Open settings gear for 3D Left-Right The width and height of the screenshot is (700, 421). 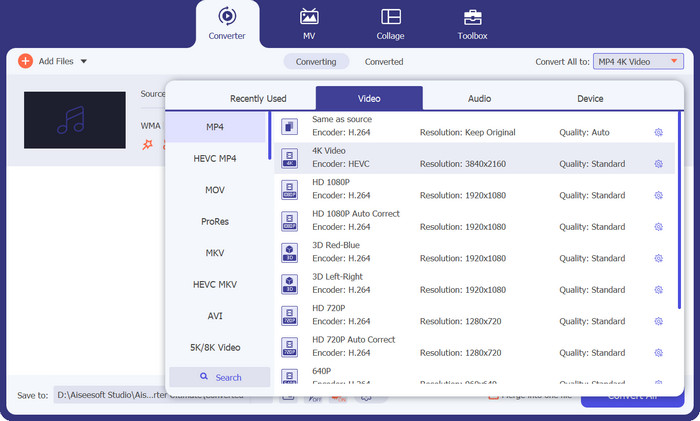[x=658, y=290]
